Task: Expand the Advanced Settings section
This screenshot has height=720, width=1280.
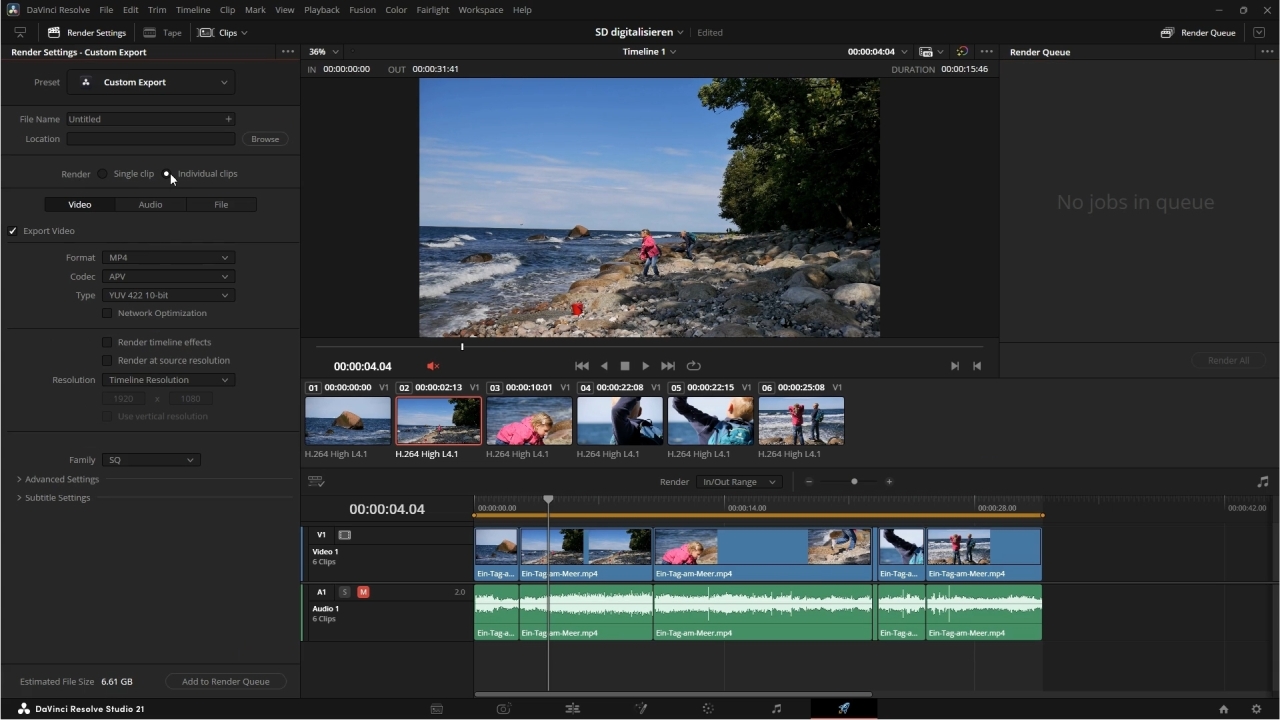Action: click(x=19, y=480)
